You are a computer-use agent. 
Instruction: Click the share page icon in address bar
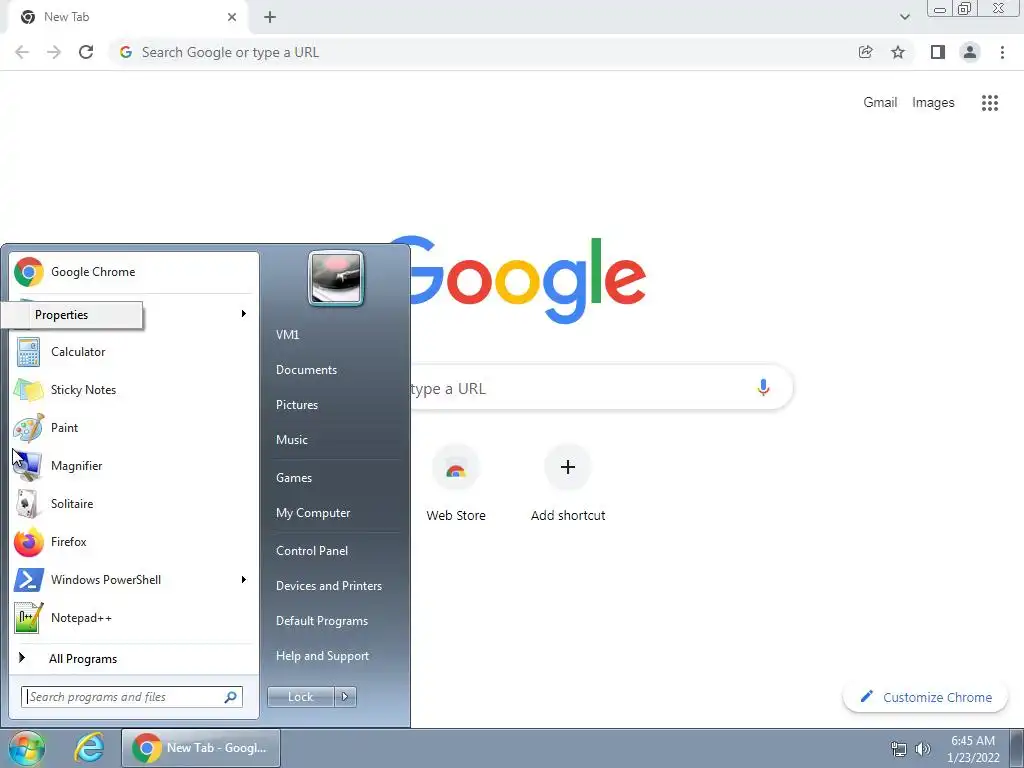click(x=866, y=52)
